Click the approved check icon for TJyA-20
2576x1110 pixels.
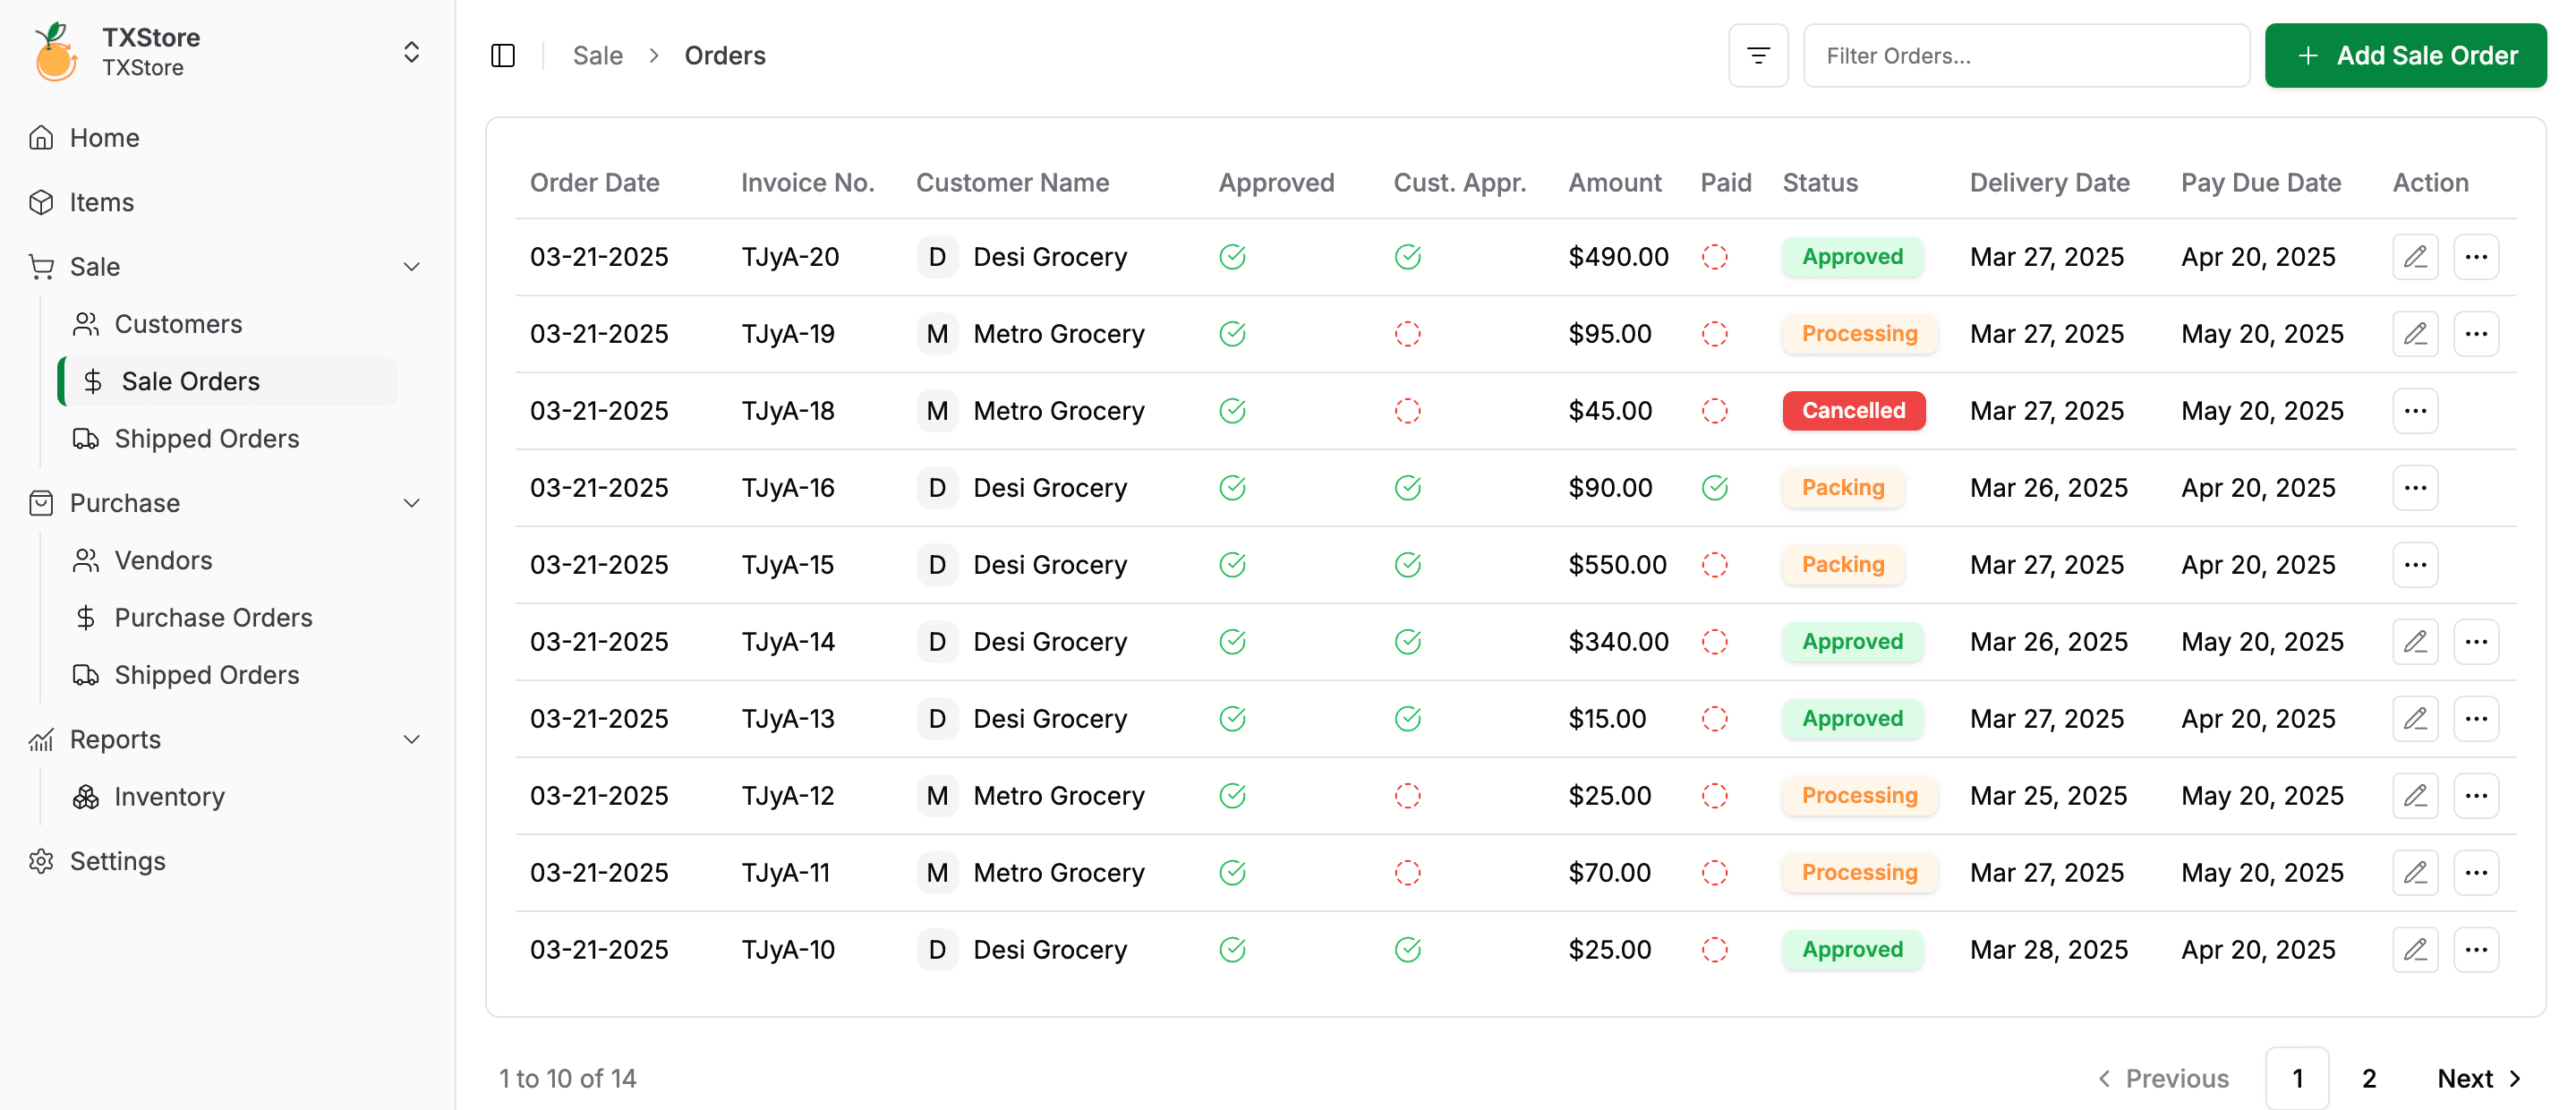pos(1232,257)
